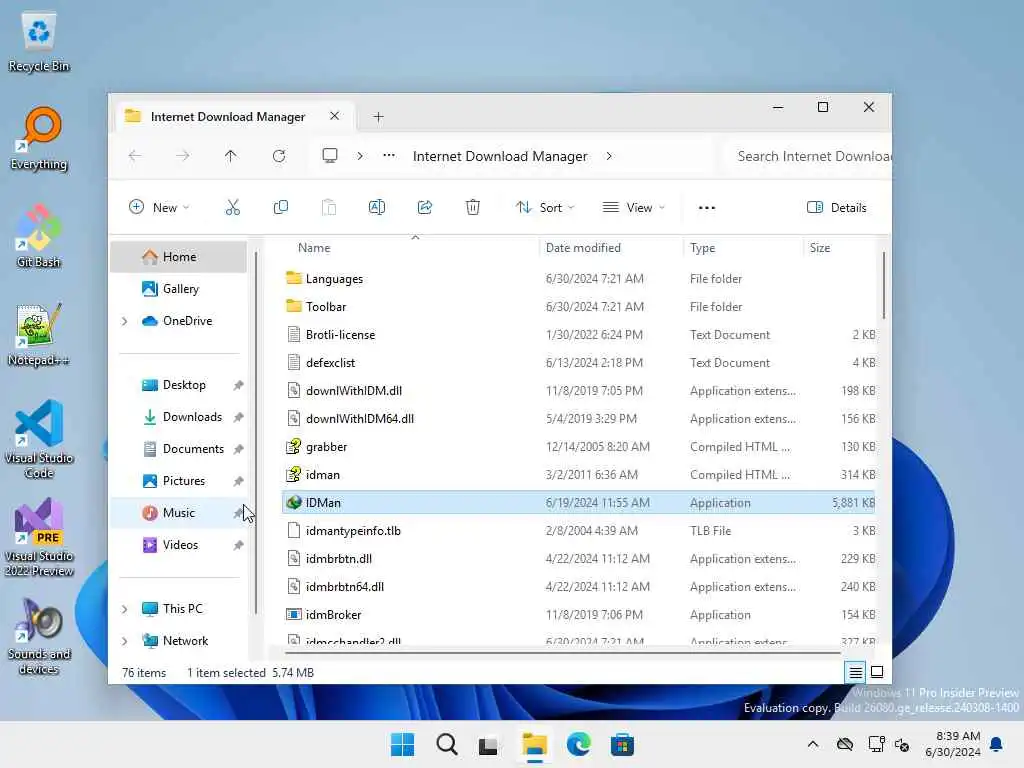This screenshot has width=1024, height=768.
Task: Sort by the Size column header
Action: (820, 248)
